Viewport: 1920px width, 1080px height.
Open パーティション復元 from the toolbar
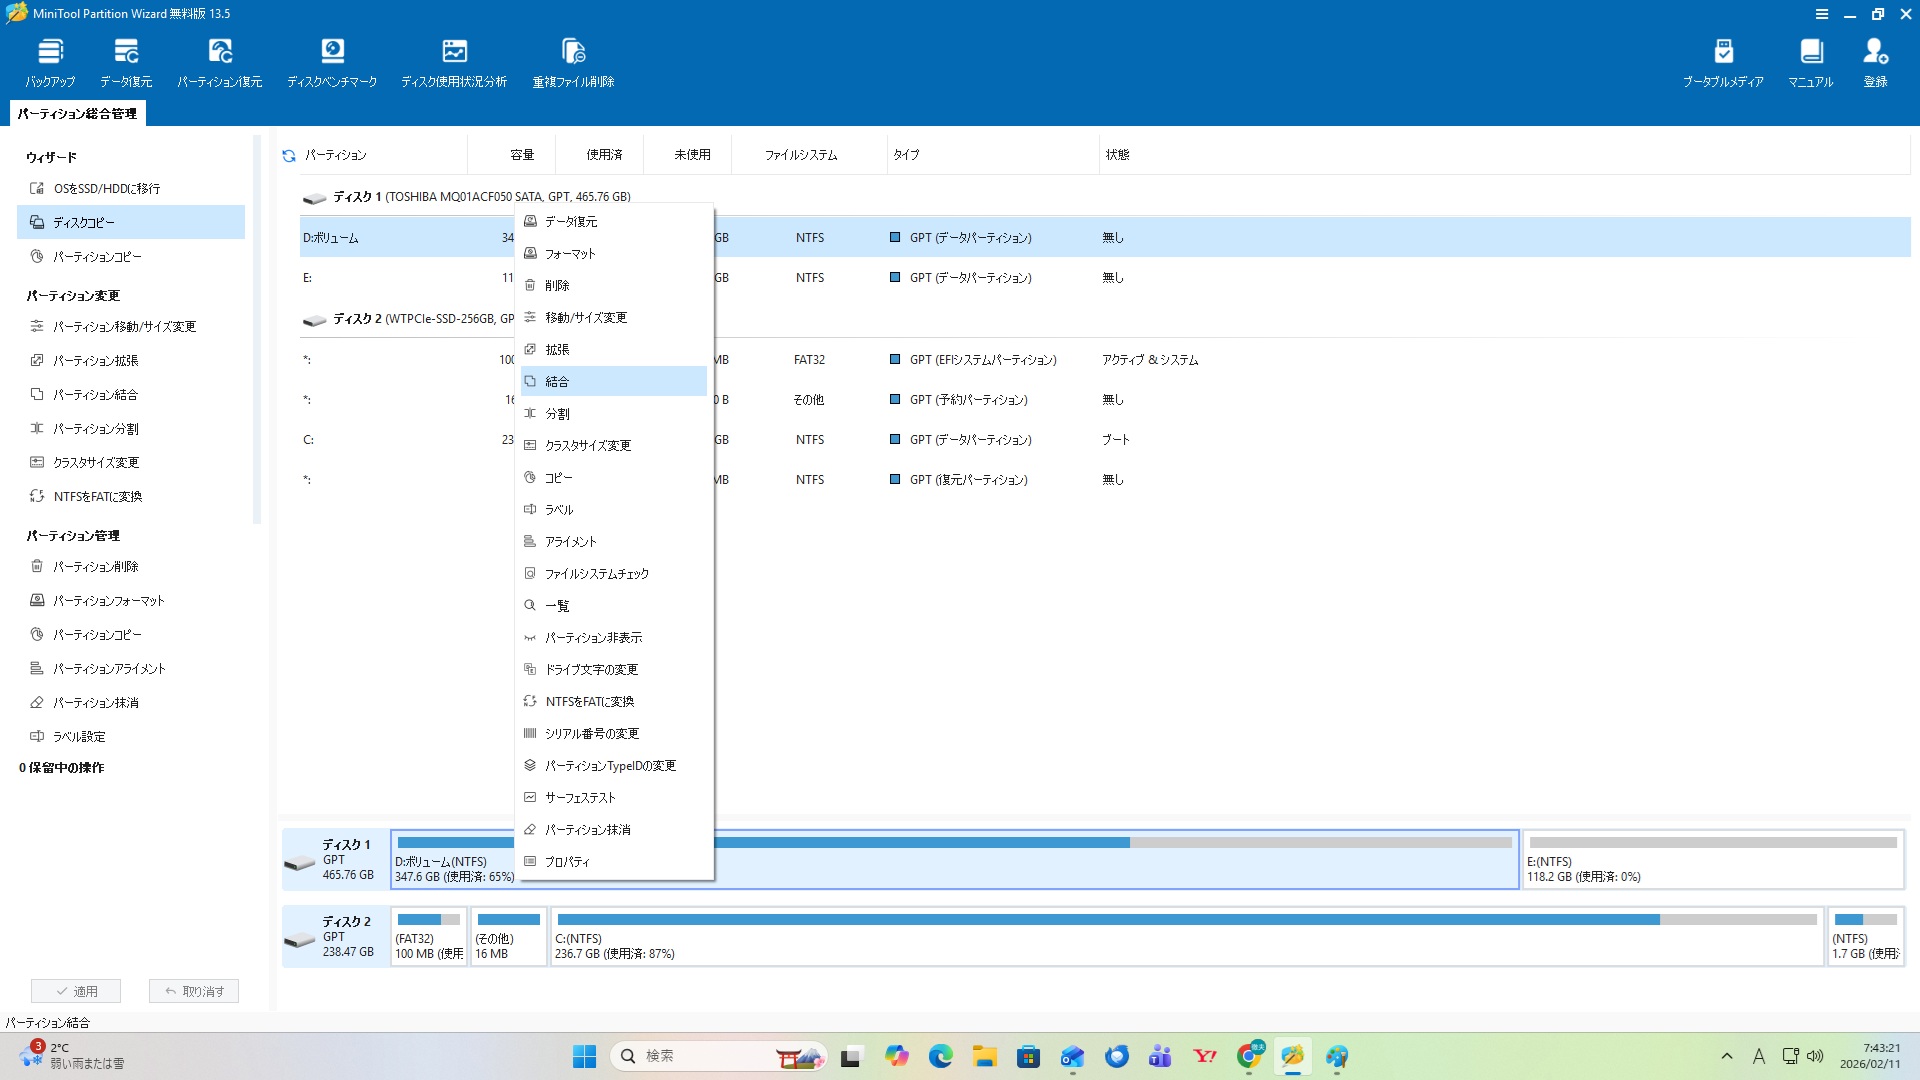(x=220, y=52)
